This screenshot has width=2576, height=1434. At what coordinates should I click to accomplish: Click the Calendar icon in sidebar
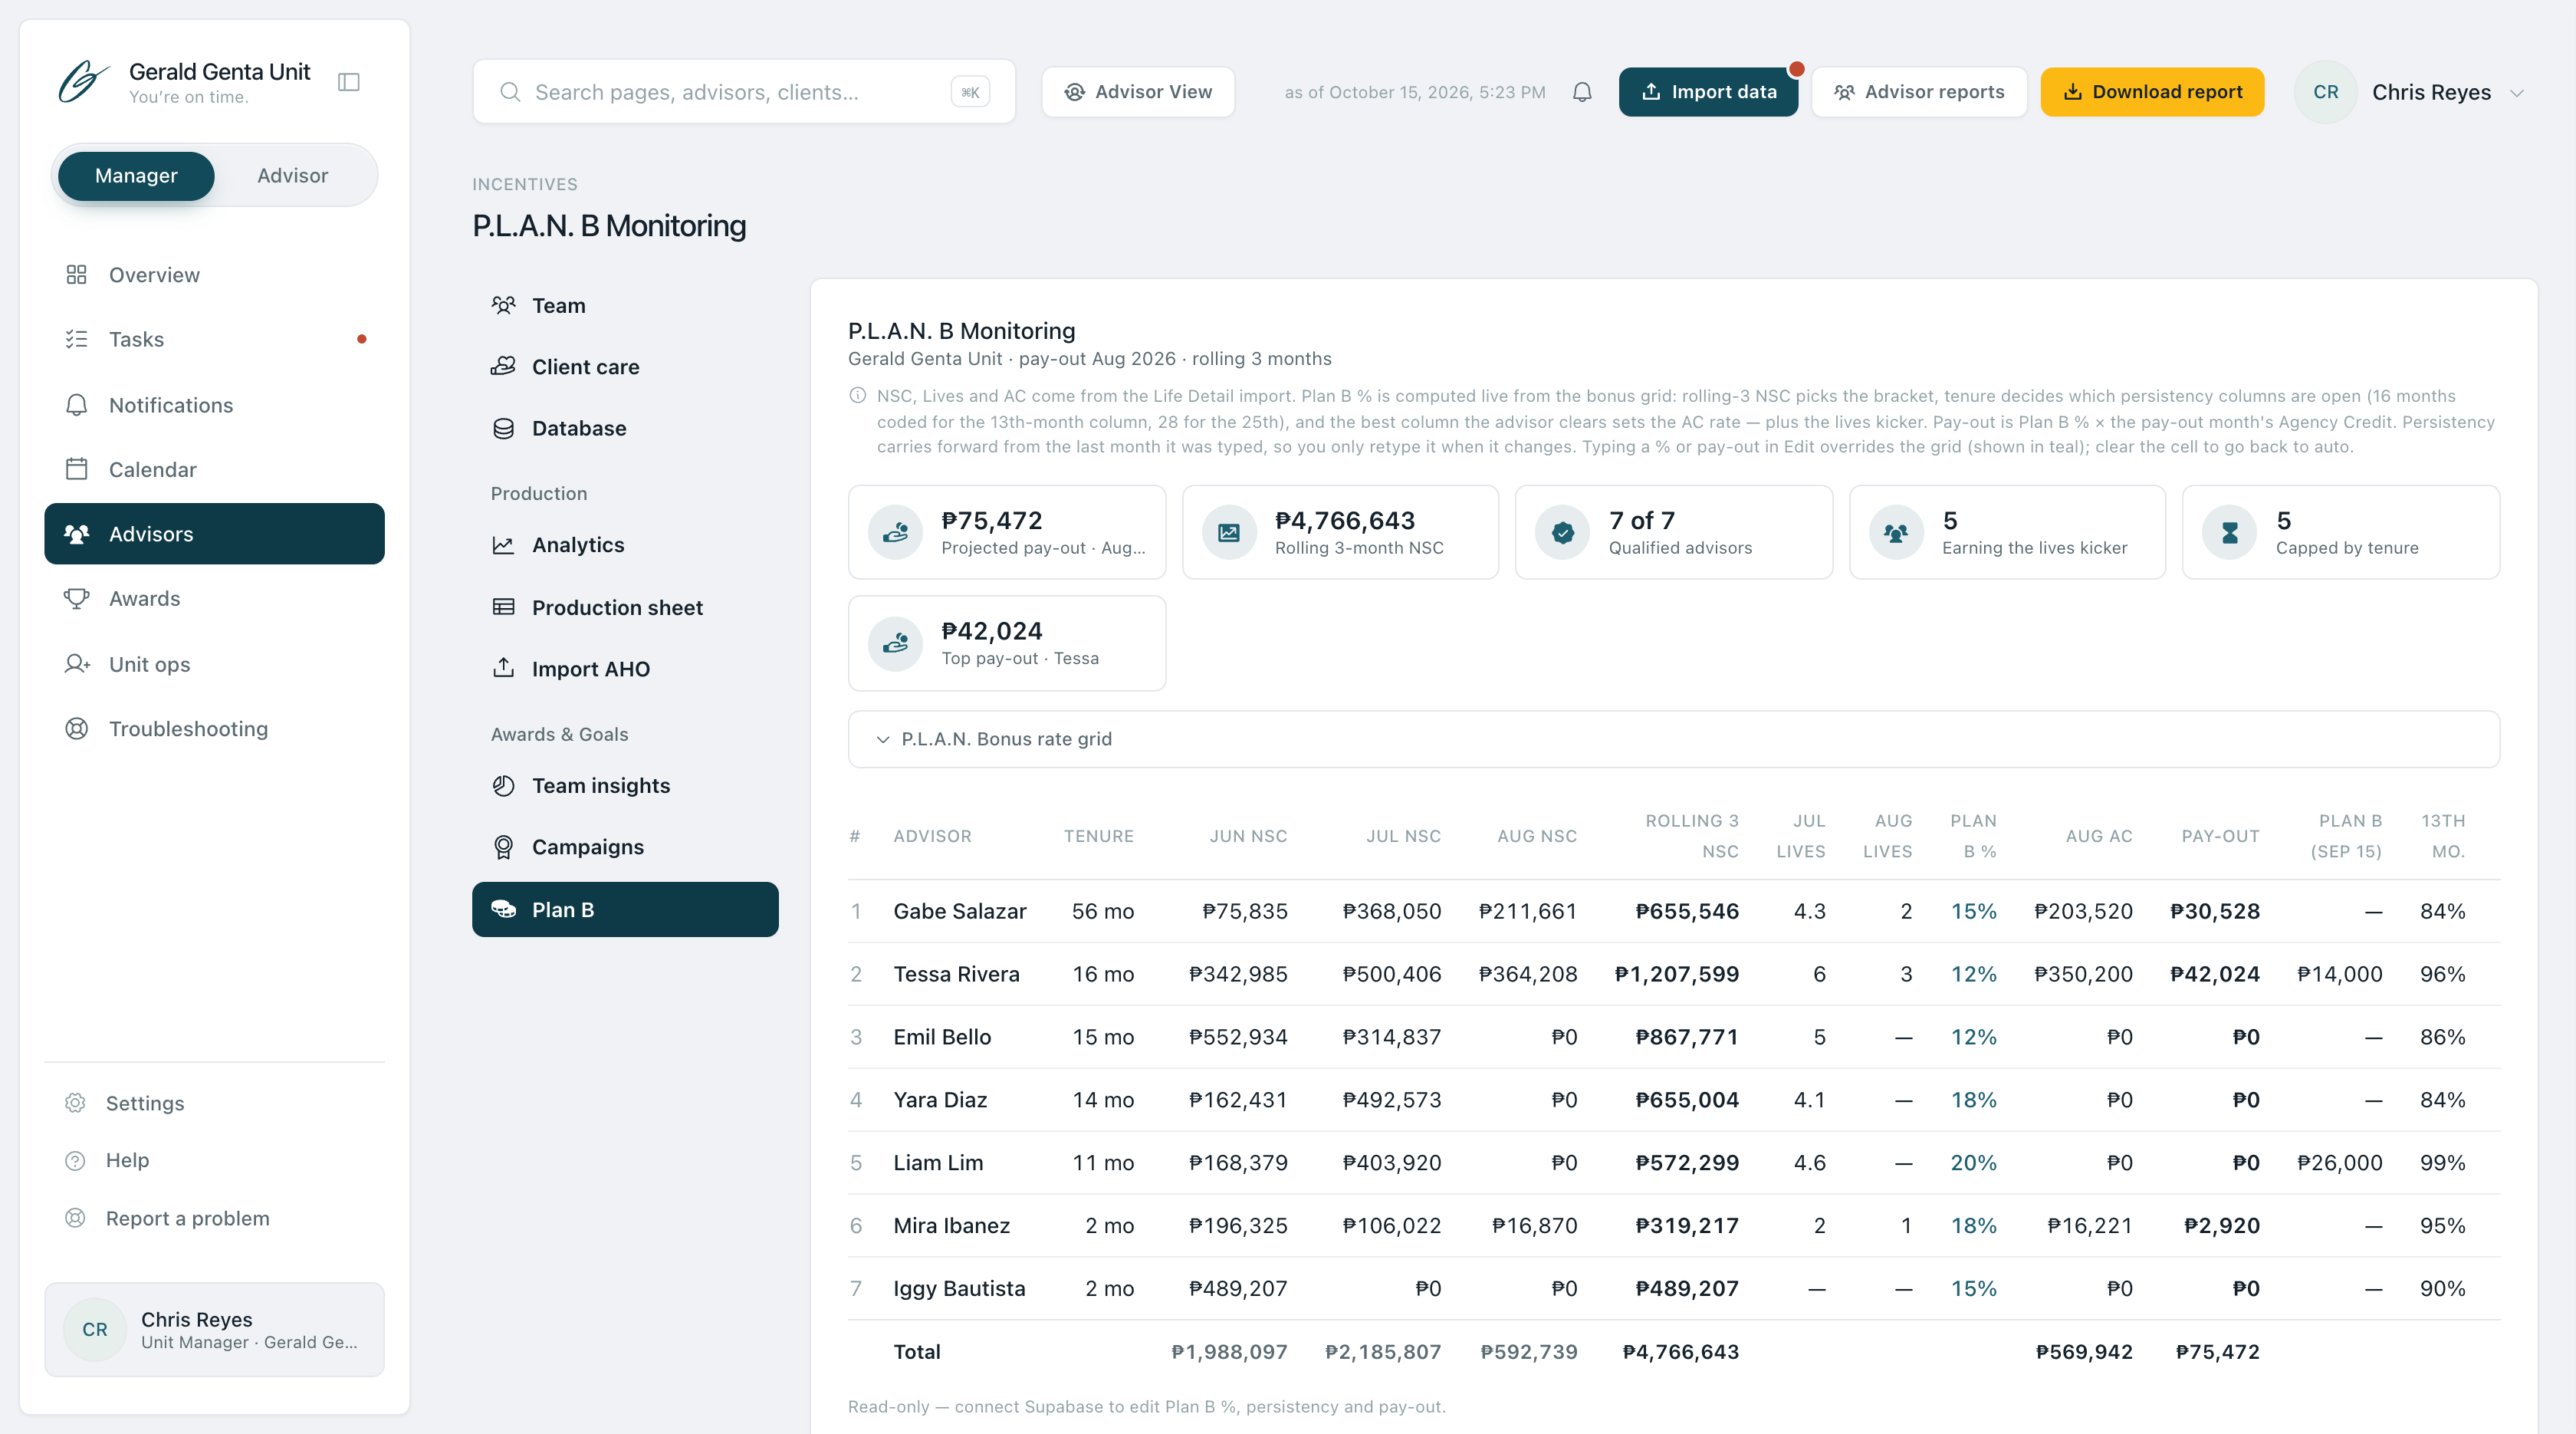76,469
